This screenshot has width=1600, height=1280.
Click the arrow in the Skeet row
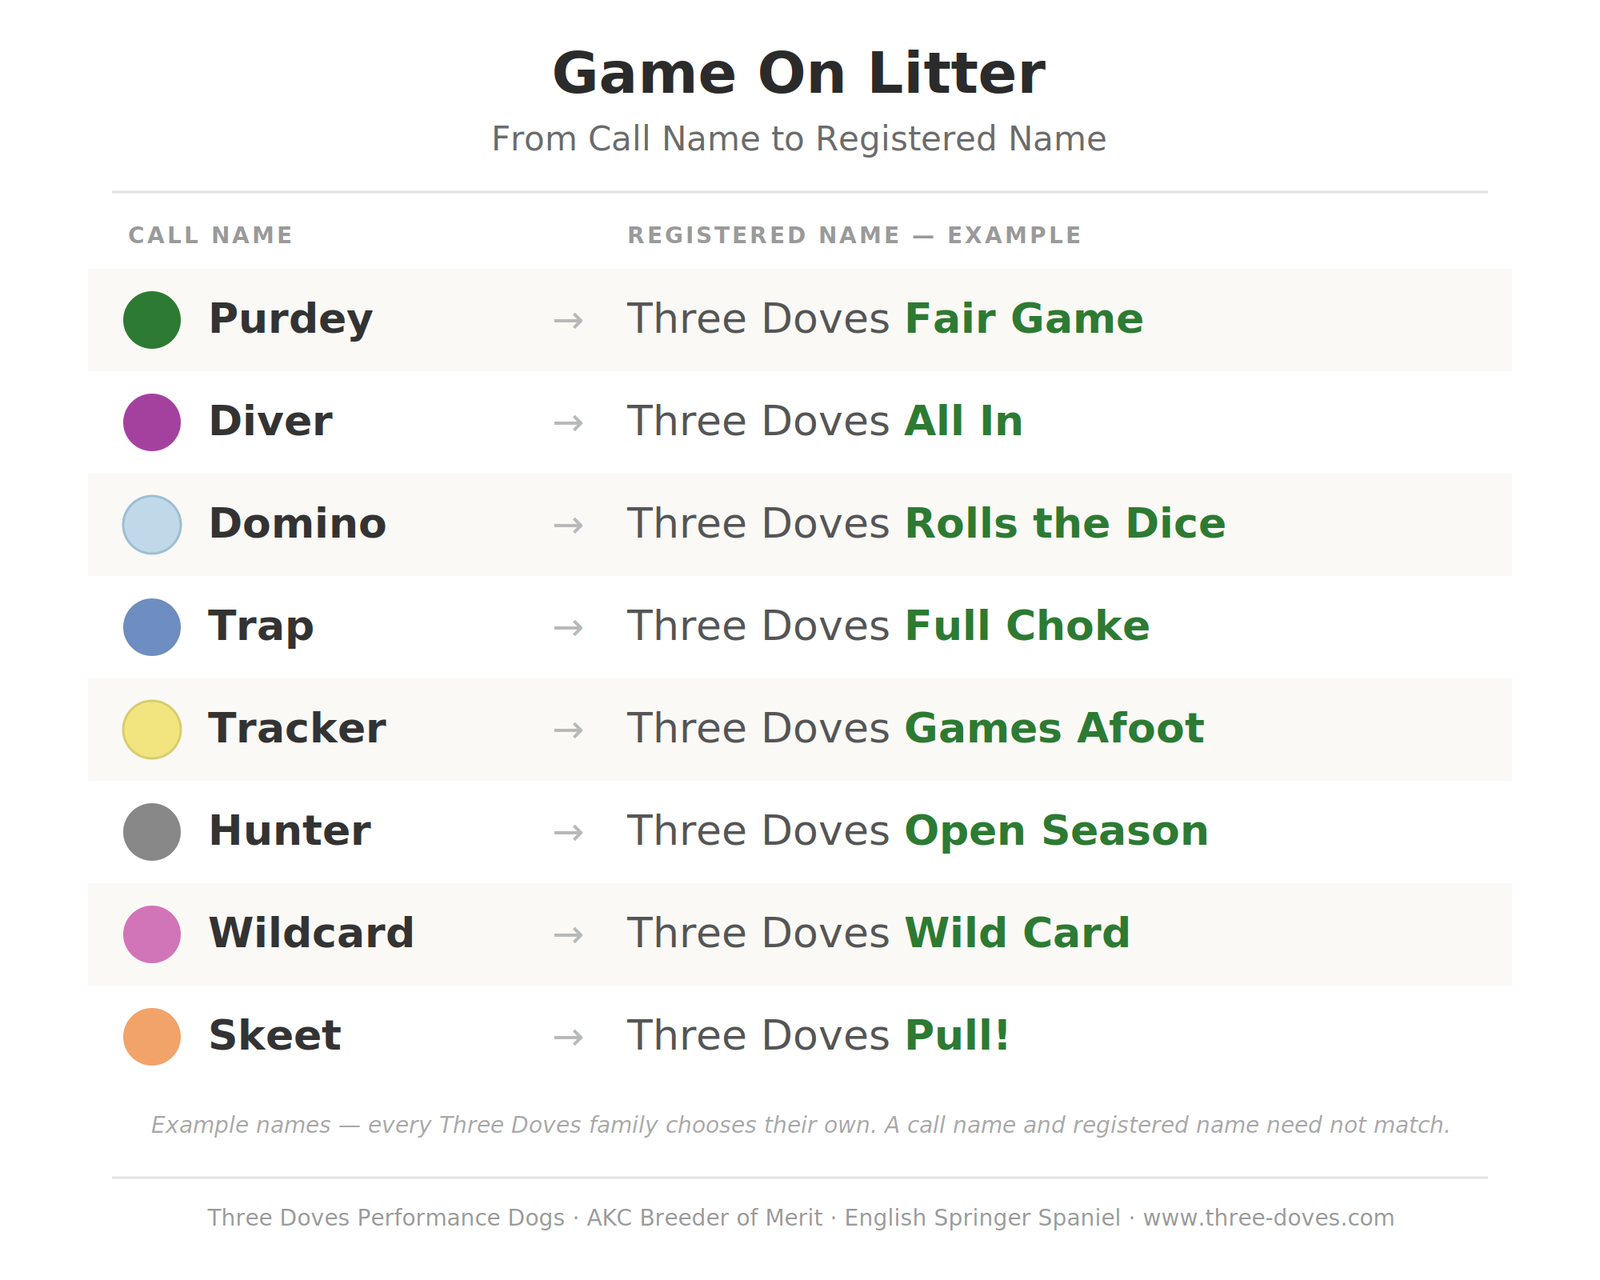pos(568,1038)
